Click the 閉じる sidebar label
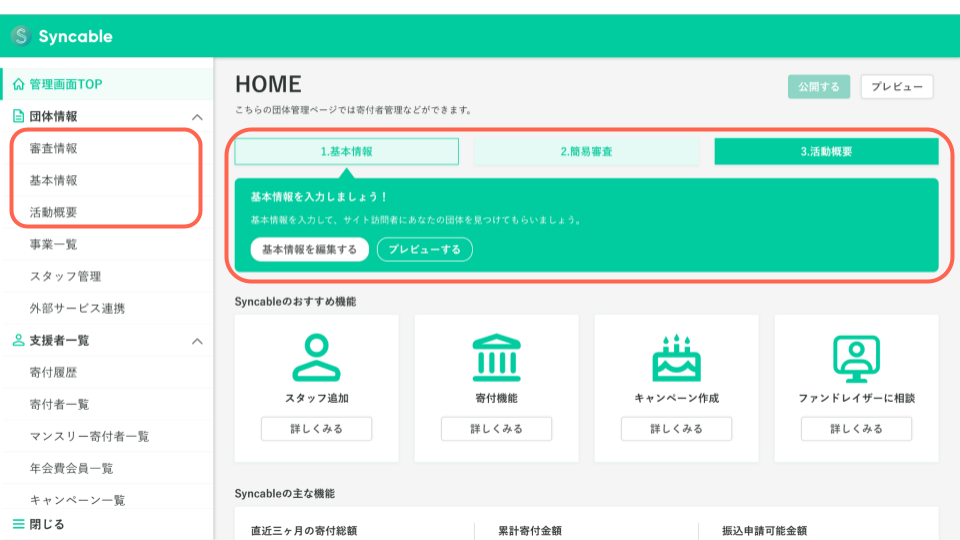 point(47,524)
